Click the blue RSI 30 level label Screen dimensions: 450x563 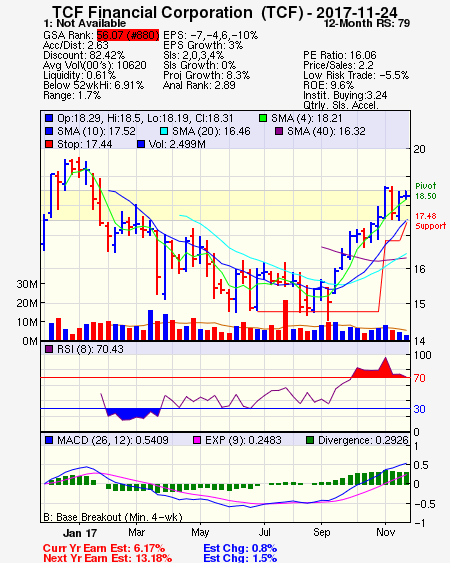tap(419, 409)
